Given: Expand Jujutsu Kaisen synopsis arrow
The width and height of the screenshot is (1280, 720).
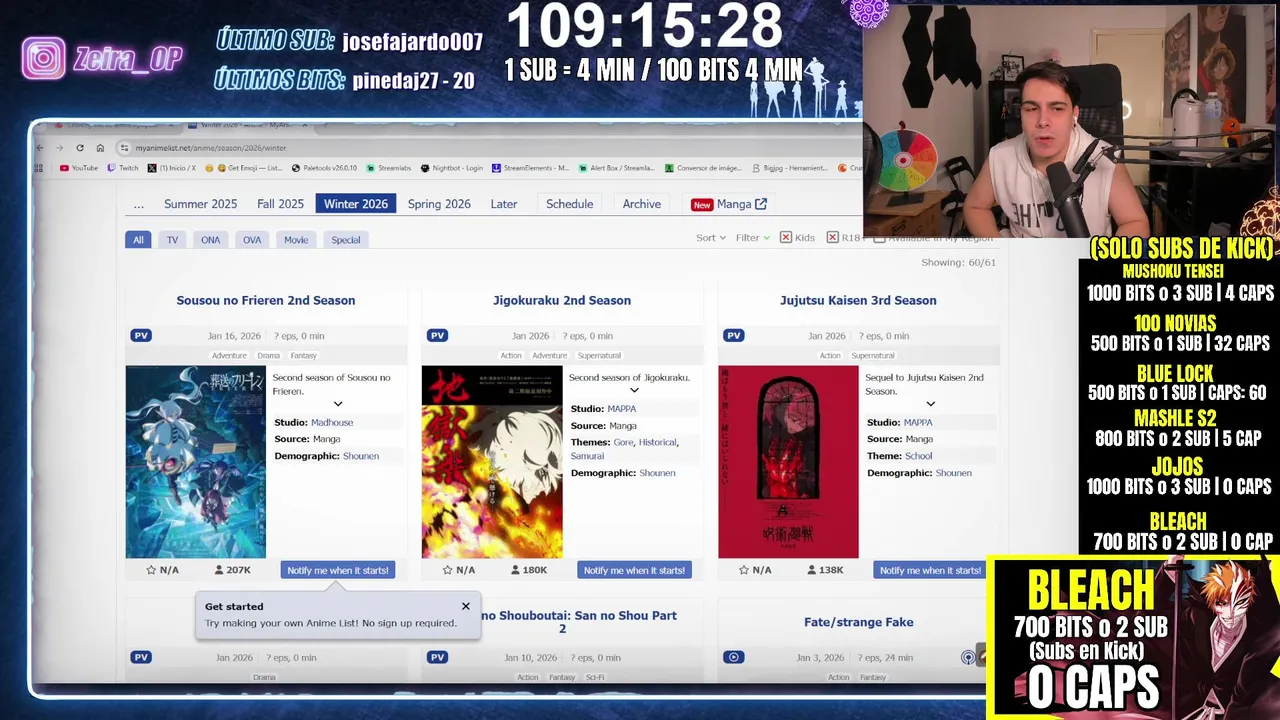Looking at the screenshot, I should 930,404.
